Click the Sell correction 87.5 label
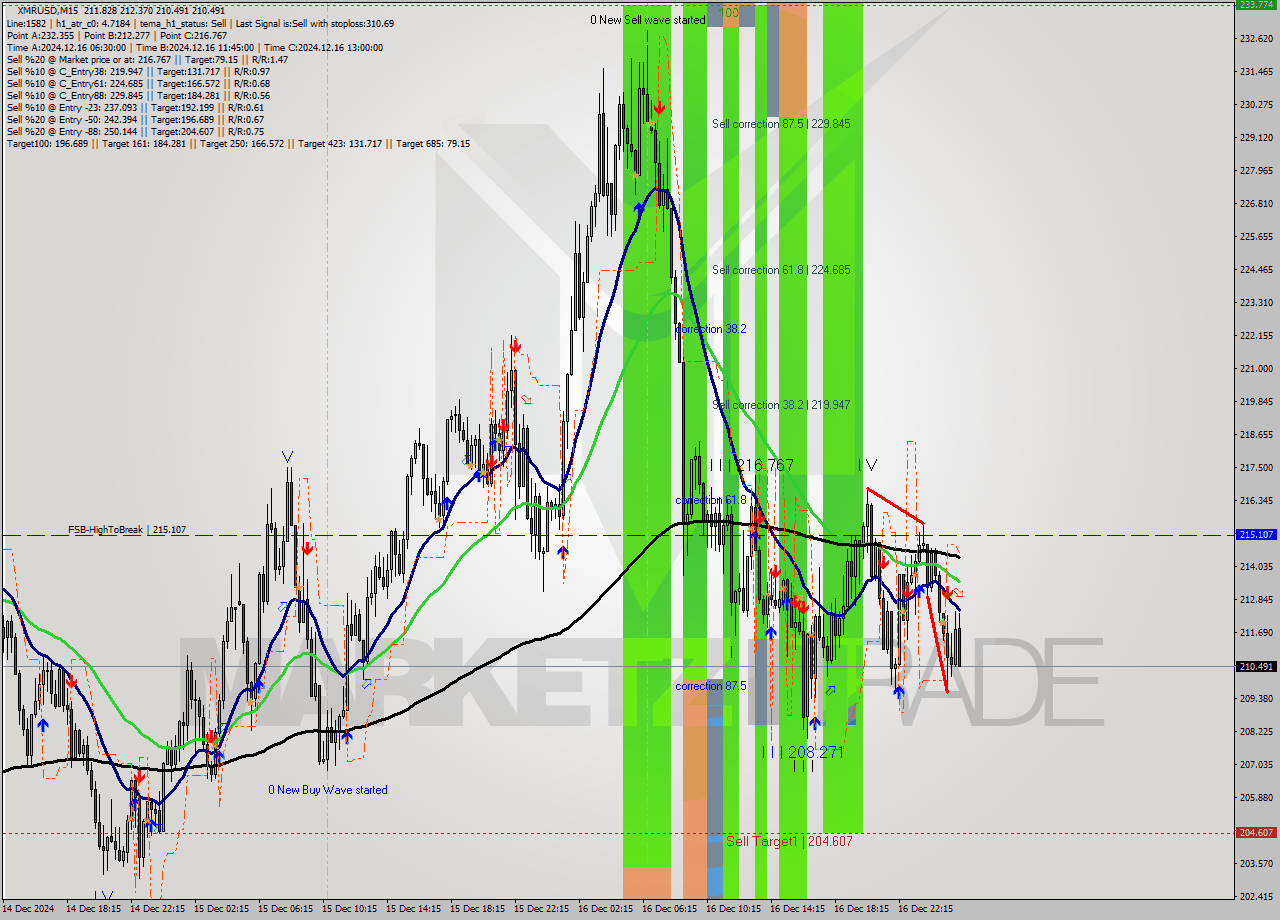 [781, 124]
